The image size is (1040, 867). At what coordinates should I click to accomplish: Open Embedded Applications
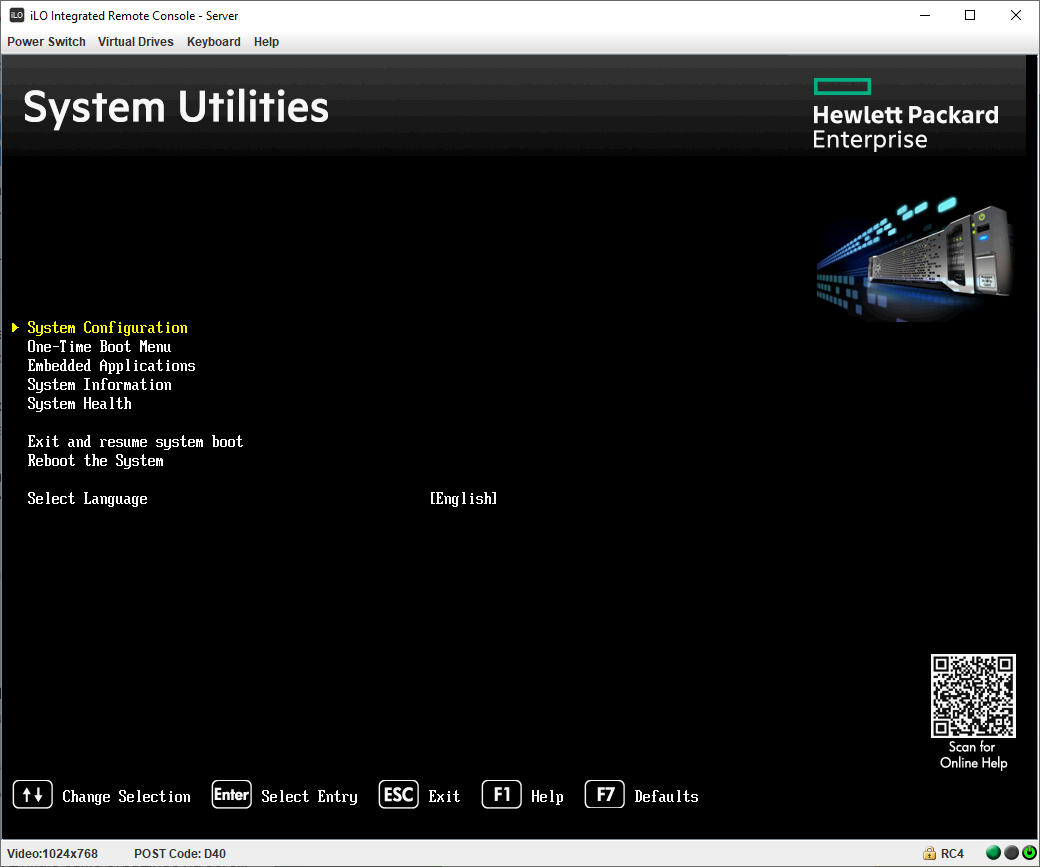tap(111, 366)
